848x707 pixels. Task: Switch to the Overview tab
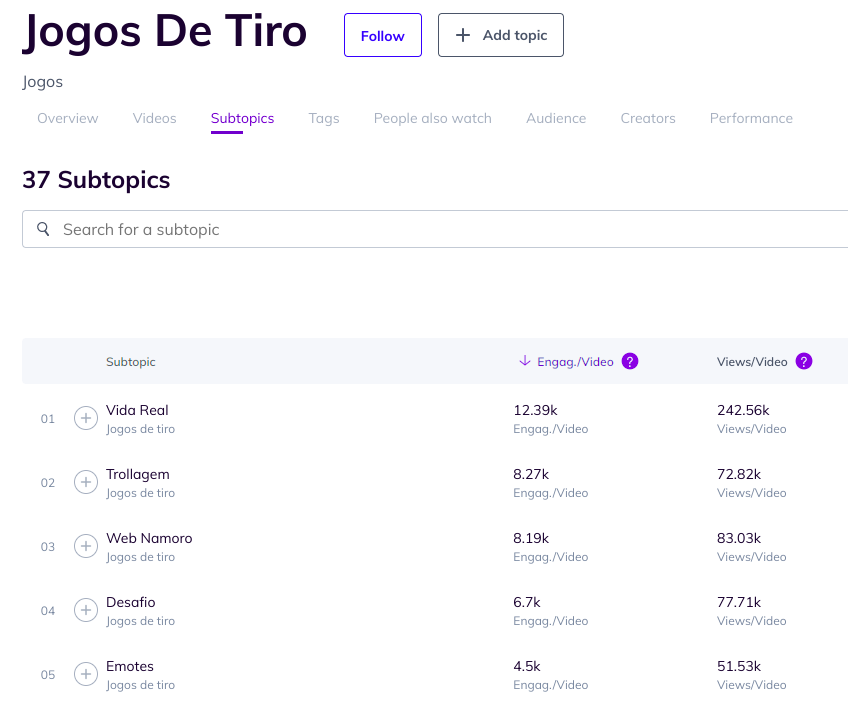pyautogui.click(x=68, y=118)
